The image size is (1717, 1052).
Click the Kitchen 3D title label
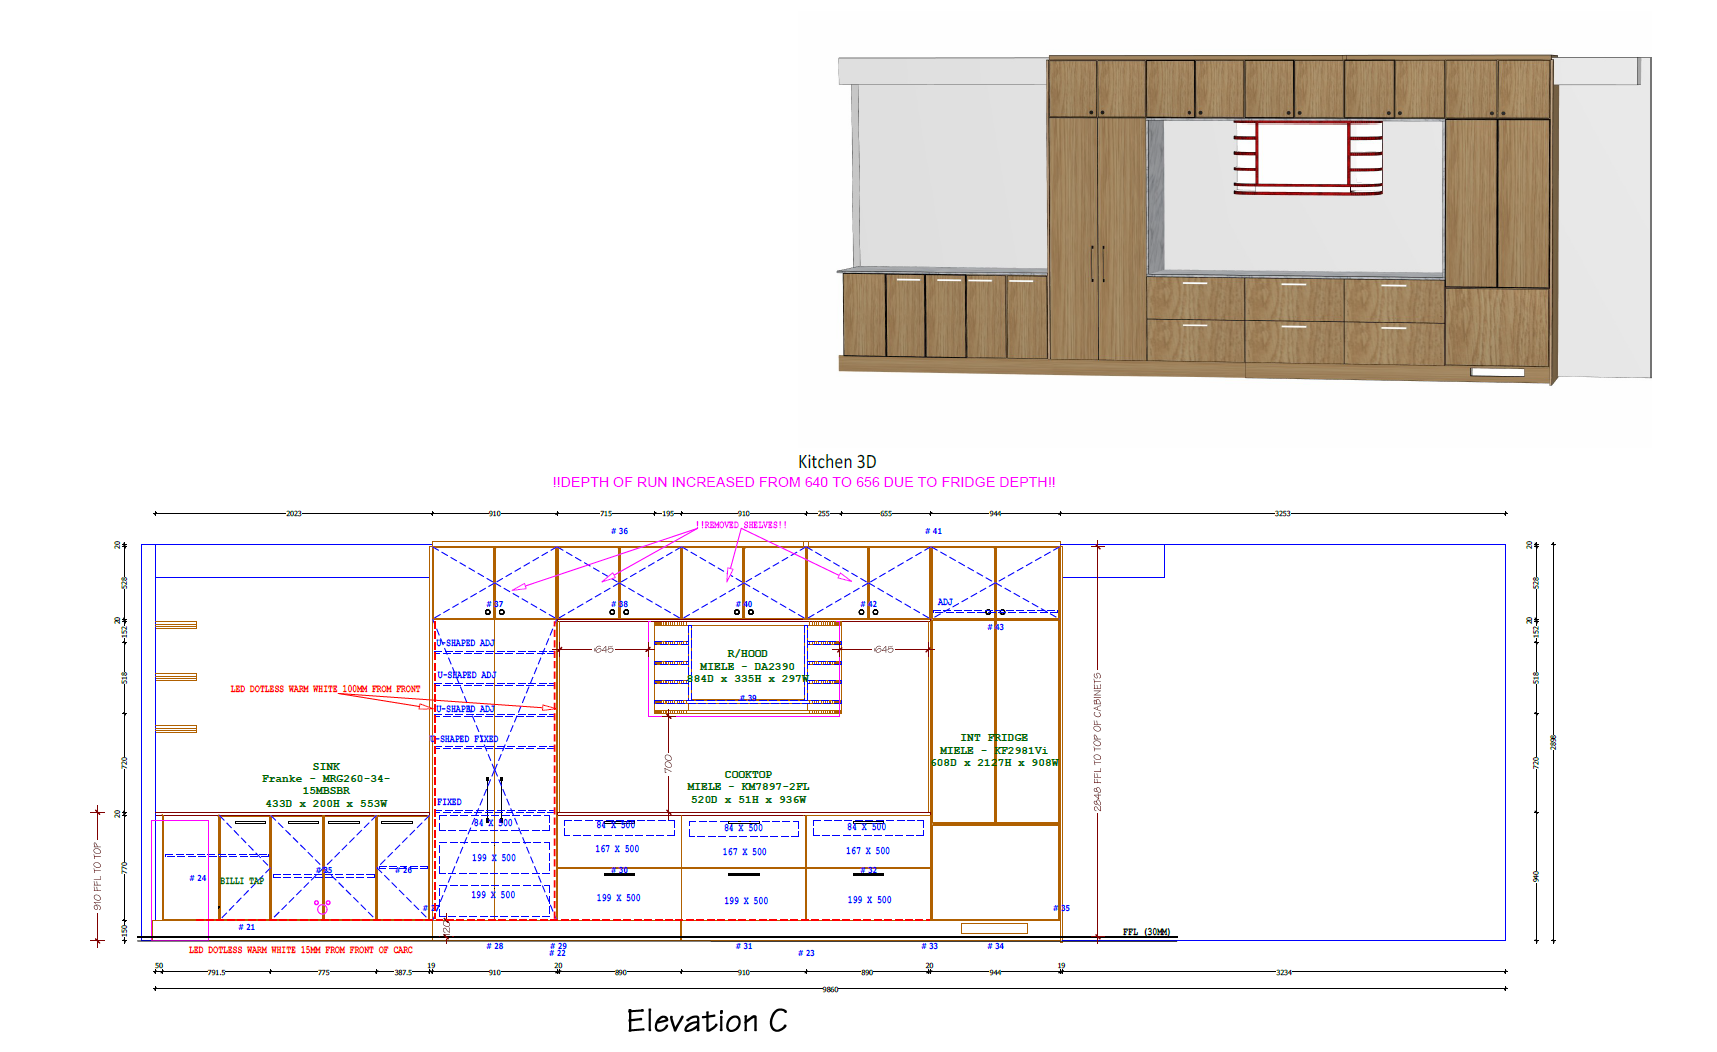point(837,462)
